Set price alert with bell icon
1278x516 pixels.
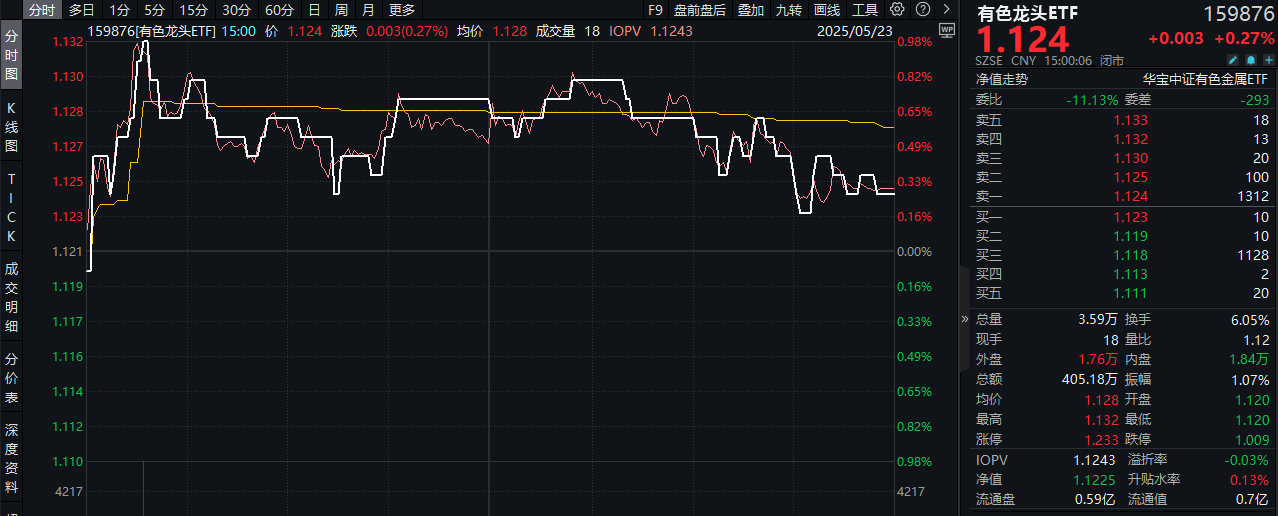point(1248,60)
